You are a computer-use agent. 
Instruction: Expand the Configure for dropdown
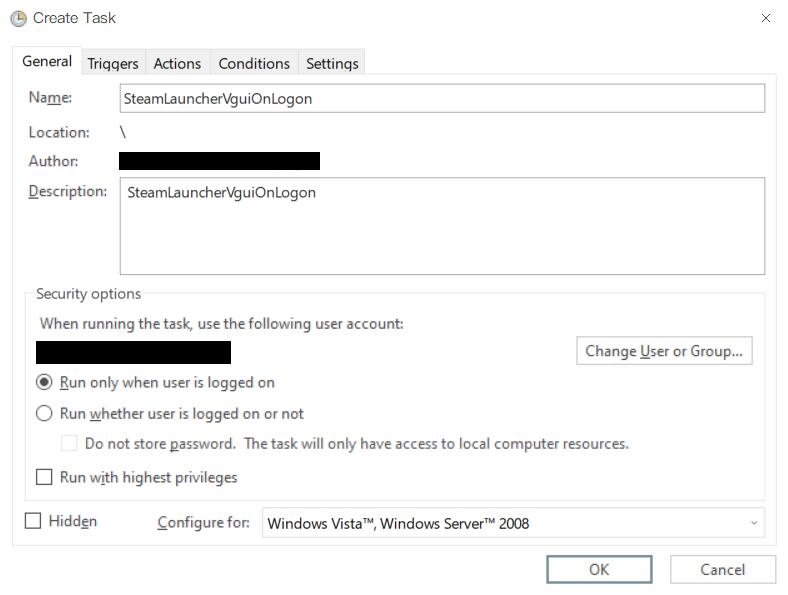point(513,523)
